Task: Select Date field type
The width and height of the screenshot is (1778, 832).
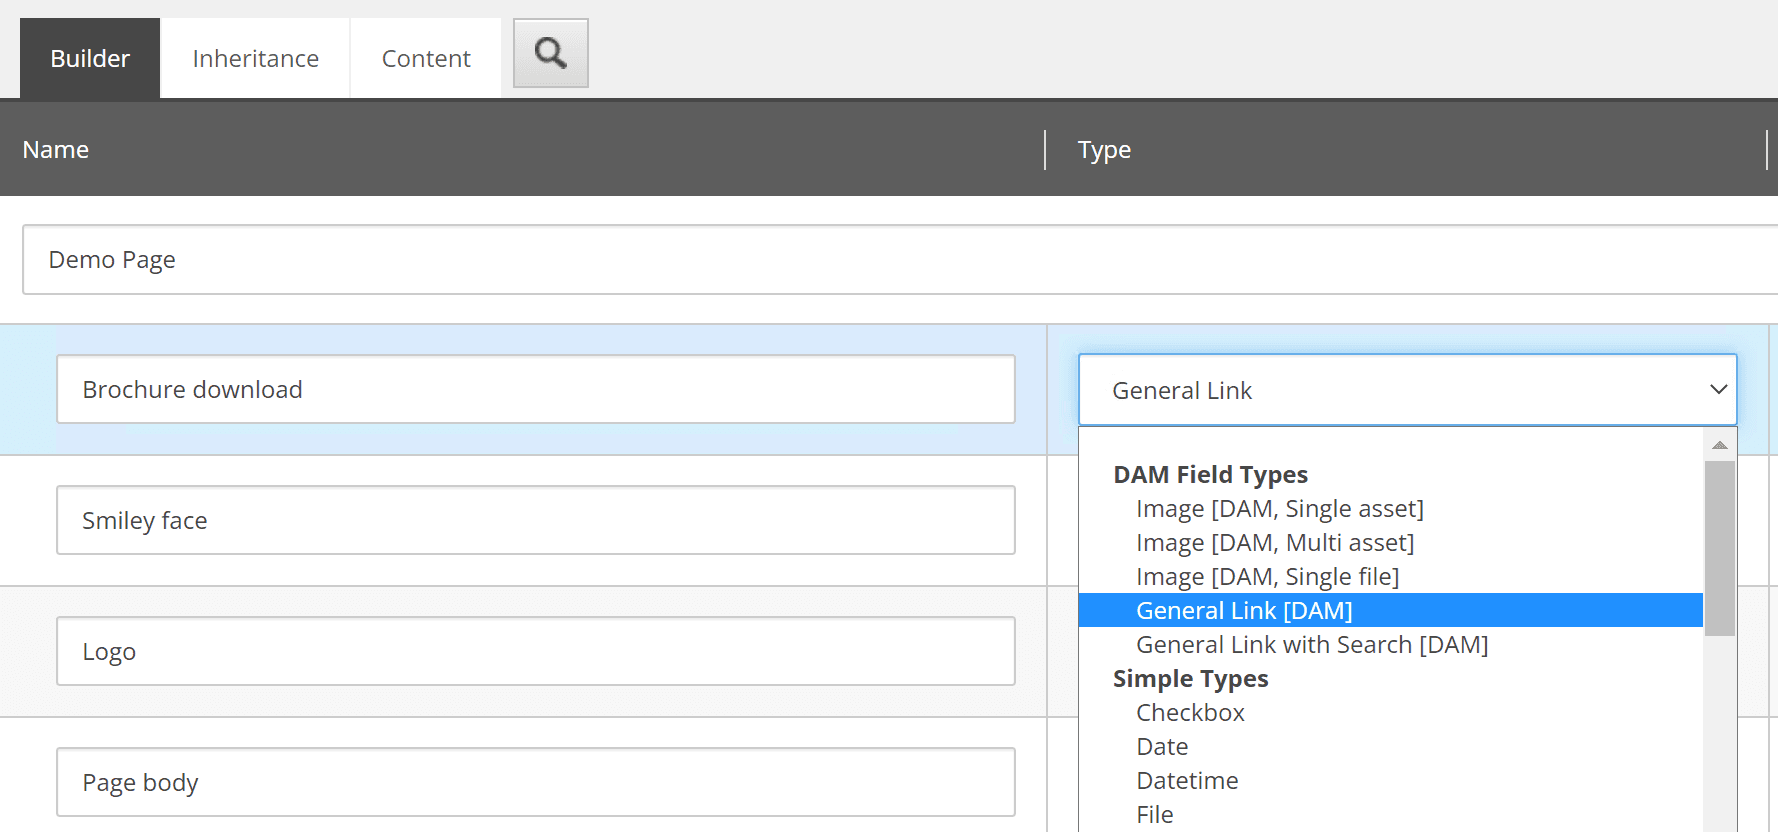Action: pos(1162,747)
